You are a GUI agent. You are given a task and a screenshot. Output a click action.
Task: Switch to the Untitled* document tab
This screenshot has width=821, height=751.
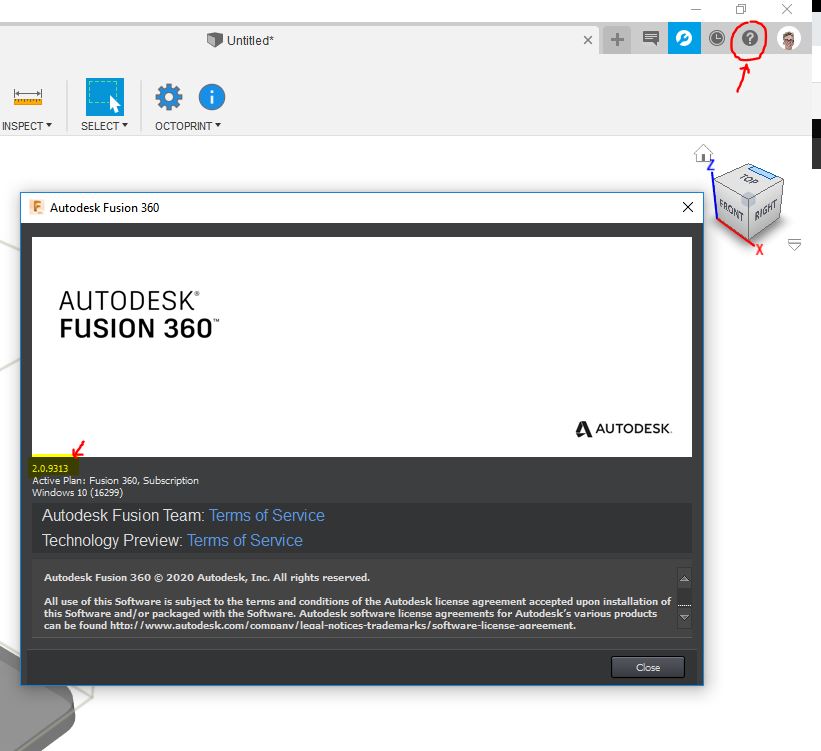click(x=240, y=40)
